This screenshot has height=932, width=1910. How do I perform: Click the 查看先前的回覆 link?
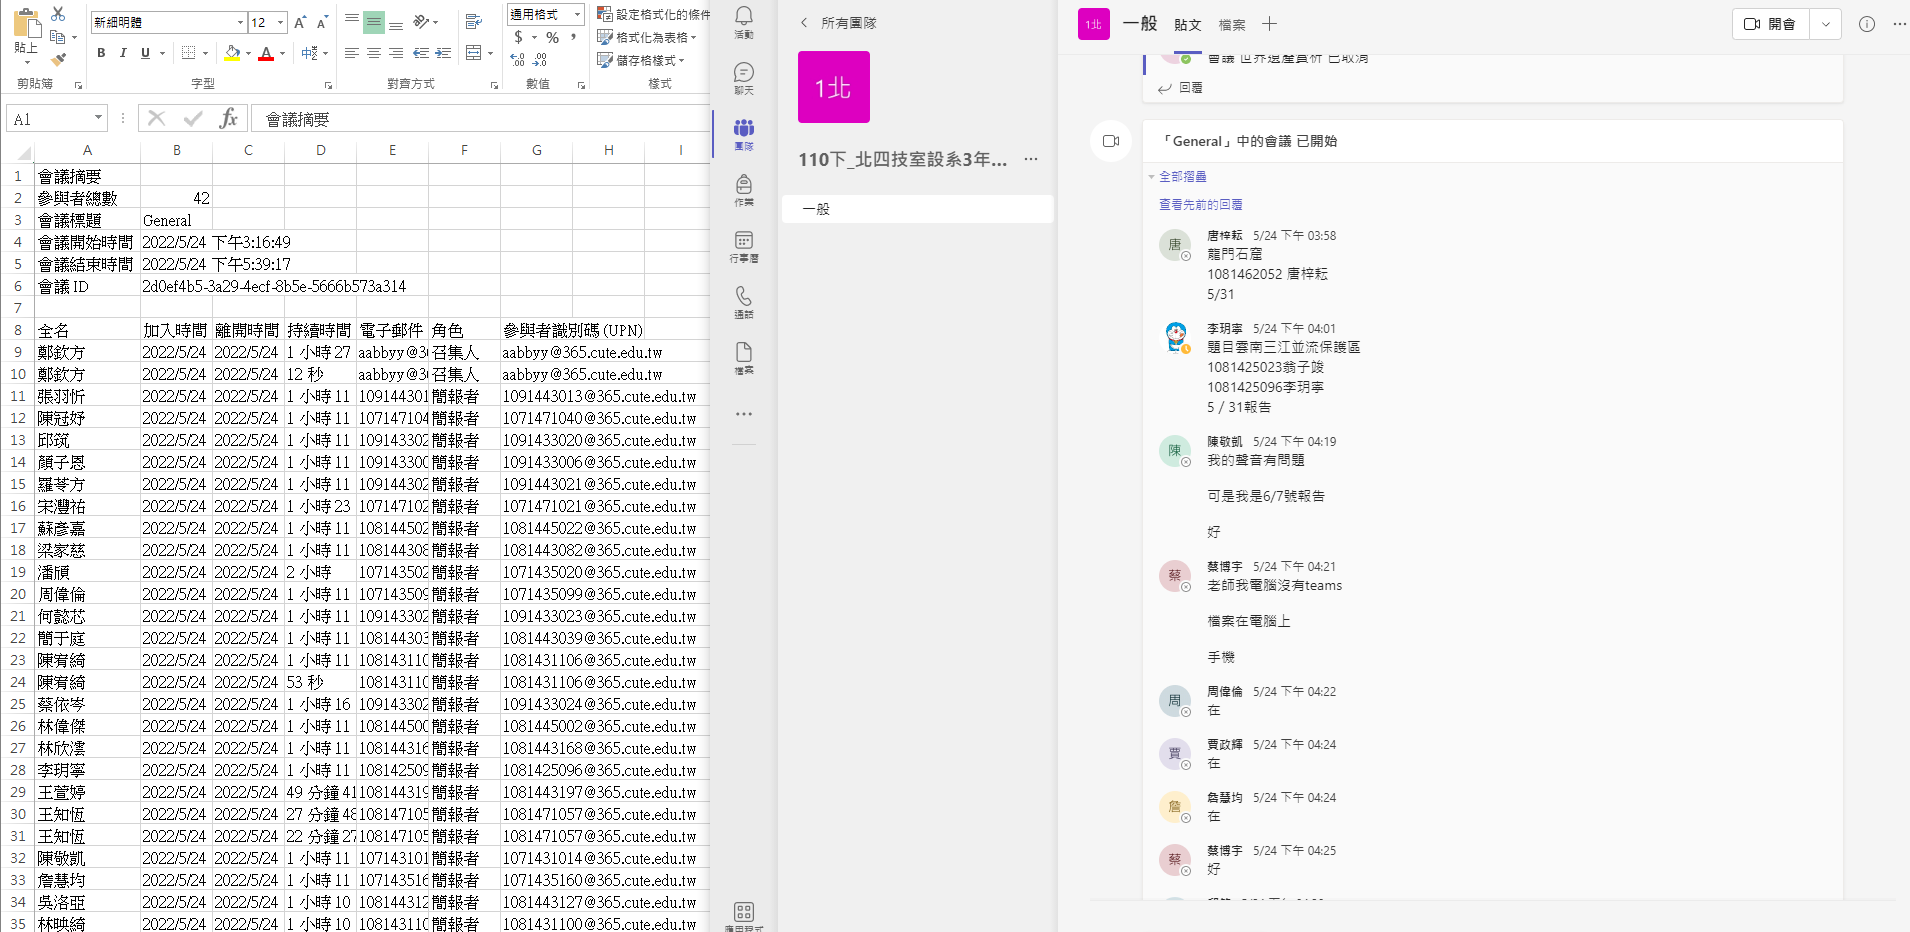1200,204
